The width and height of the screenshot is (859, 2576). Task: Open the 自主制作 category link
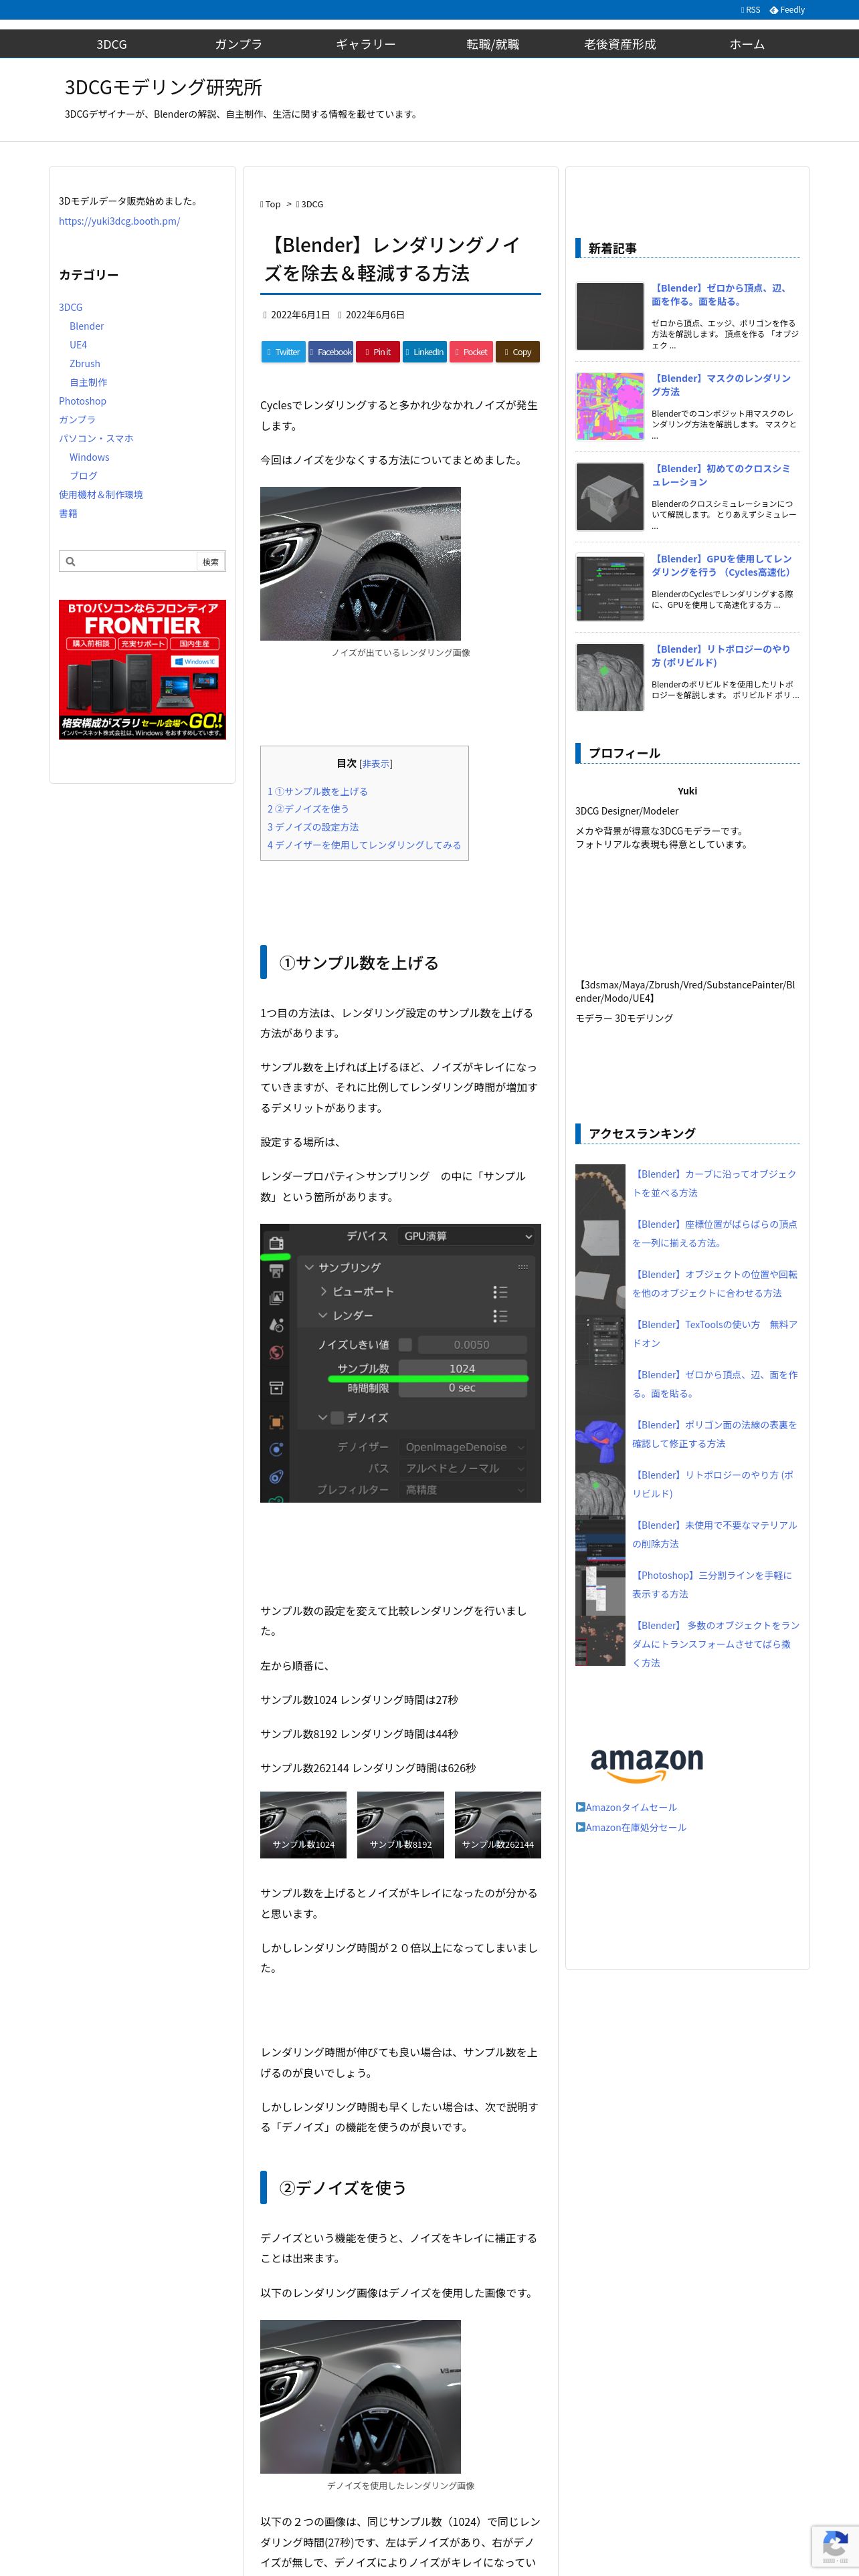(x=88, y=382)
